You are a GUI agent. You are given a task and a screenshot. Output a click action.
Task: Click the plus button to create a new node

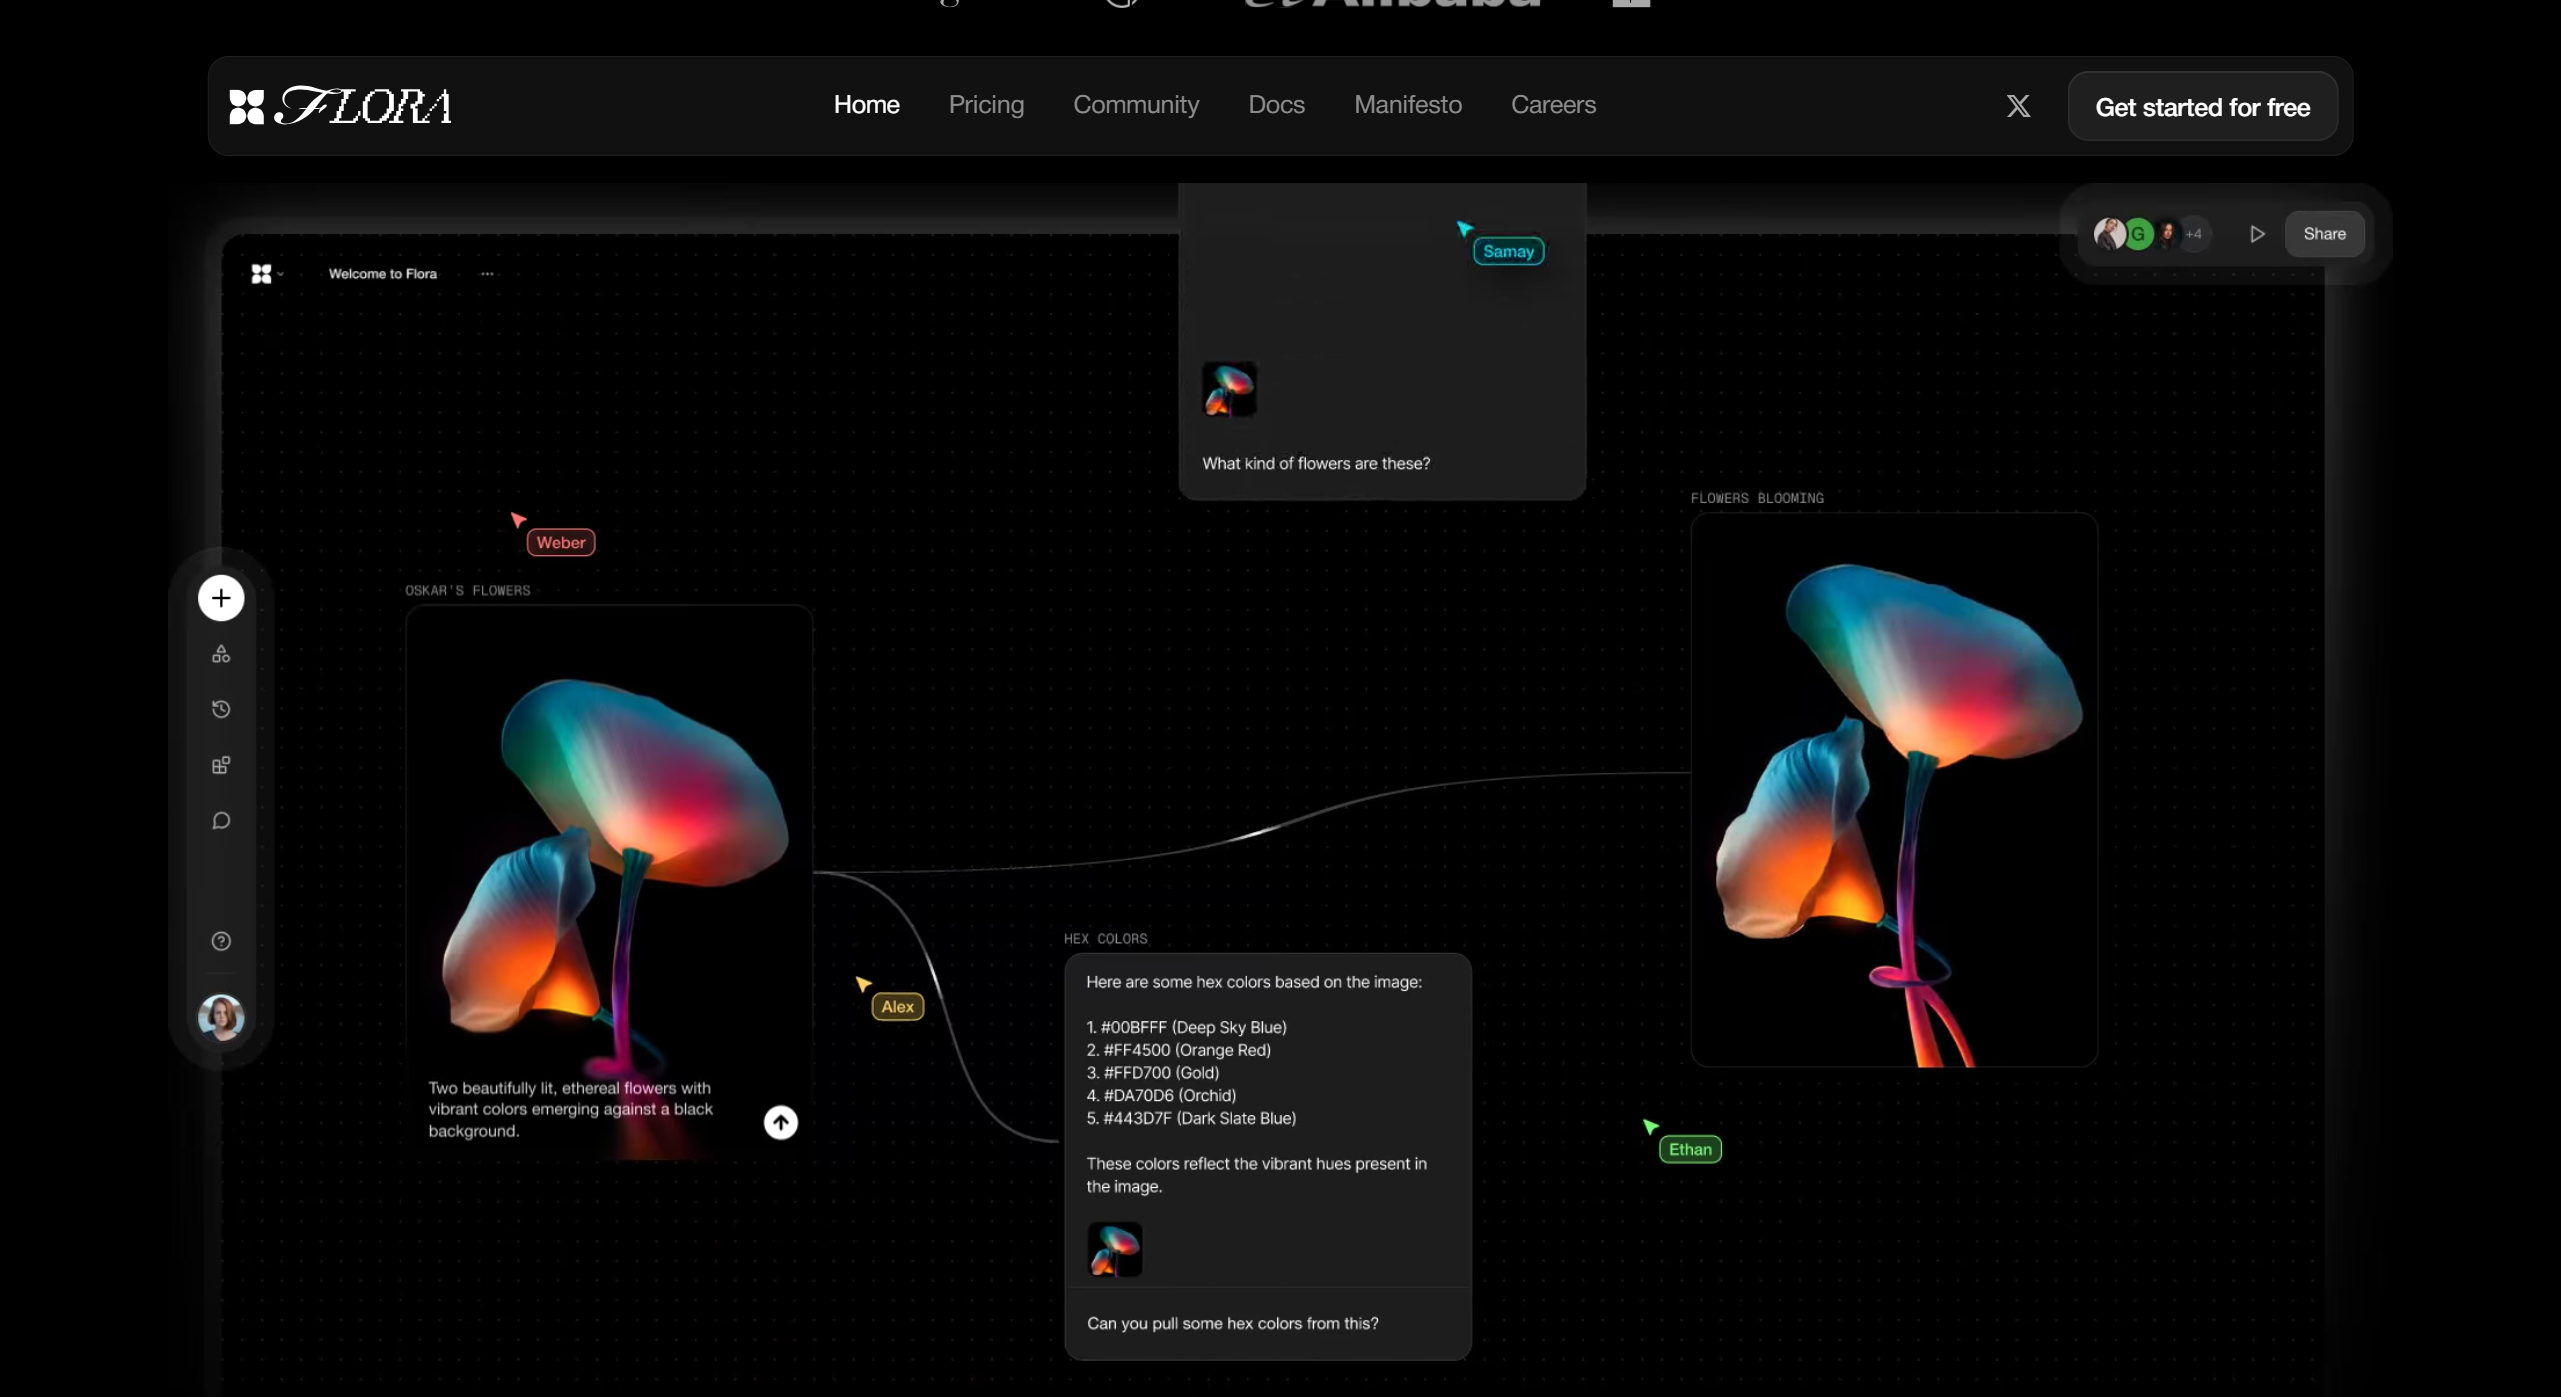point(220,597)
